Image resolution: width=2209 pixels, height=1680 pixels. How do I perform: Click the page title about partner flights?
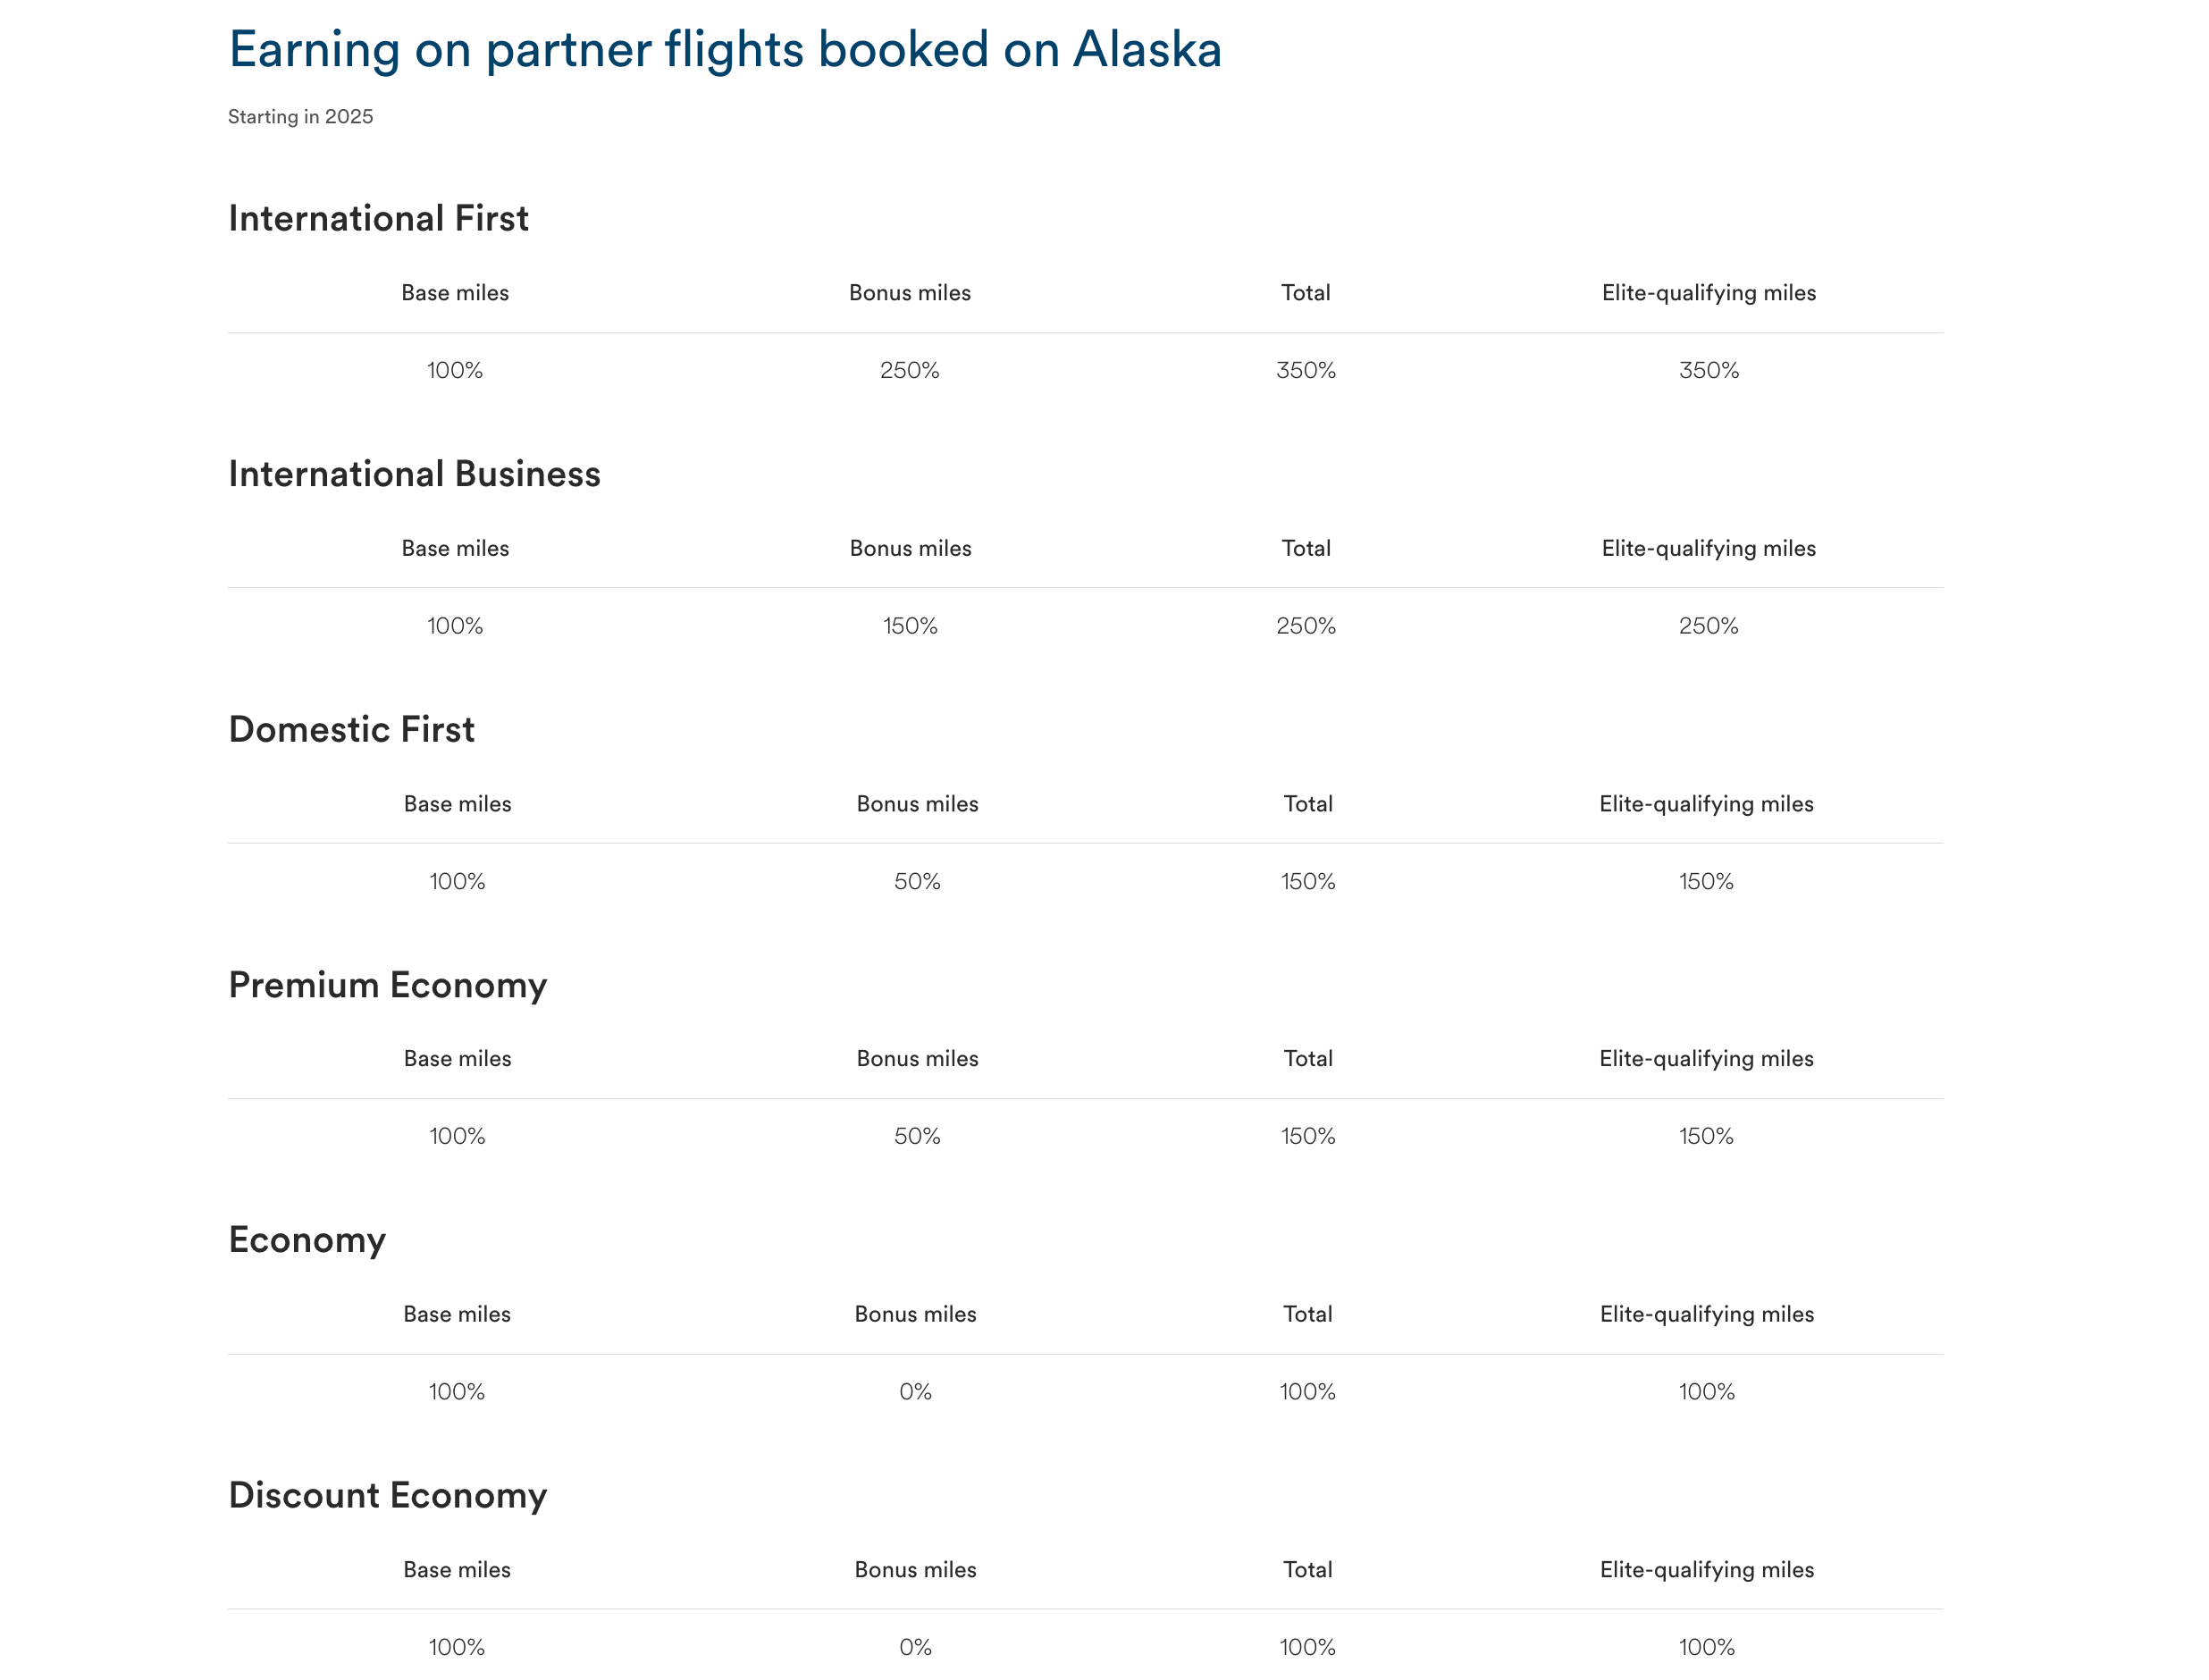click(x=724, y=50)
